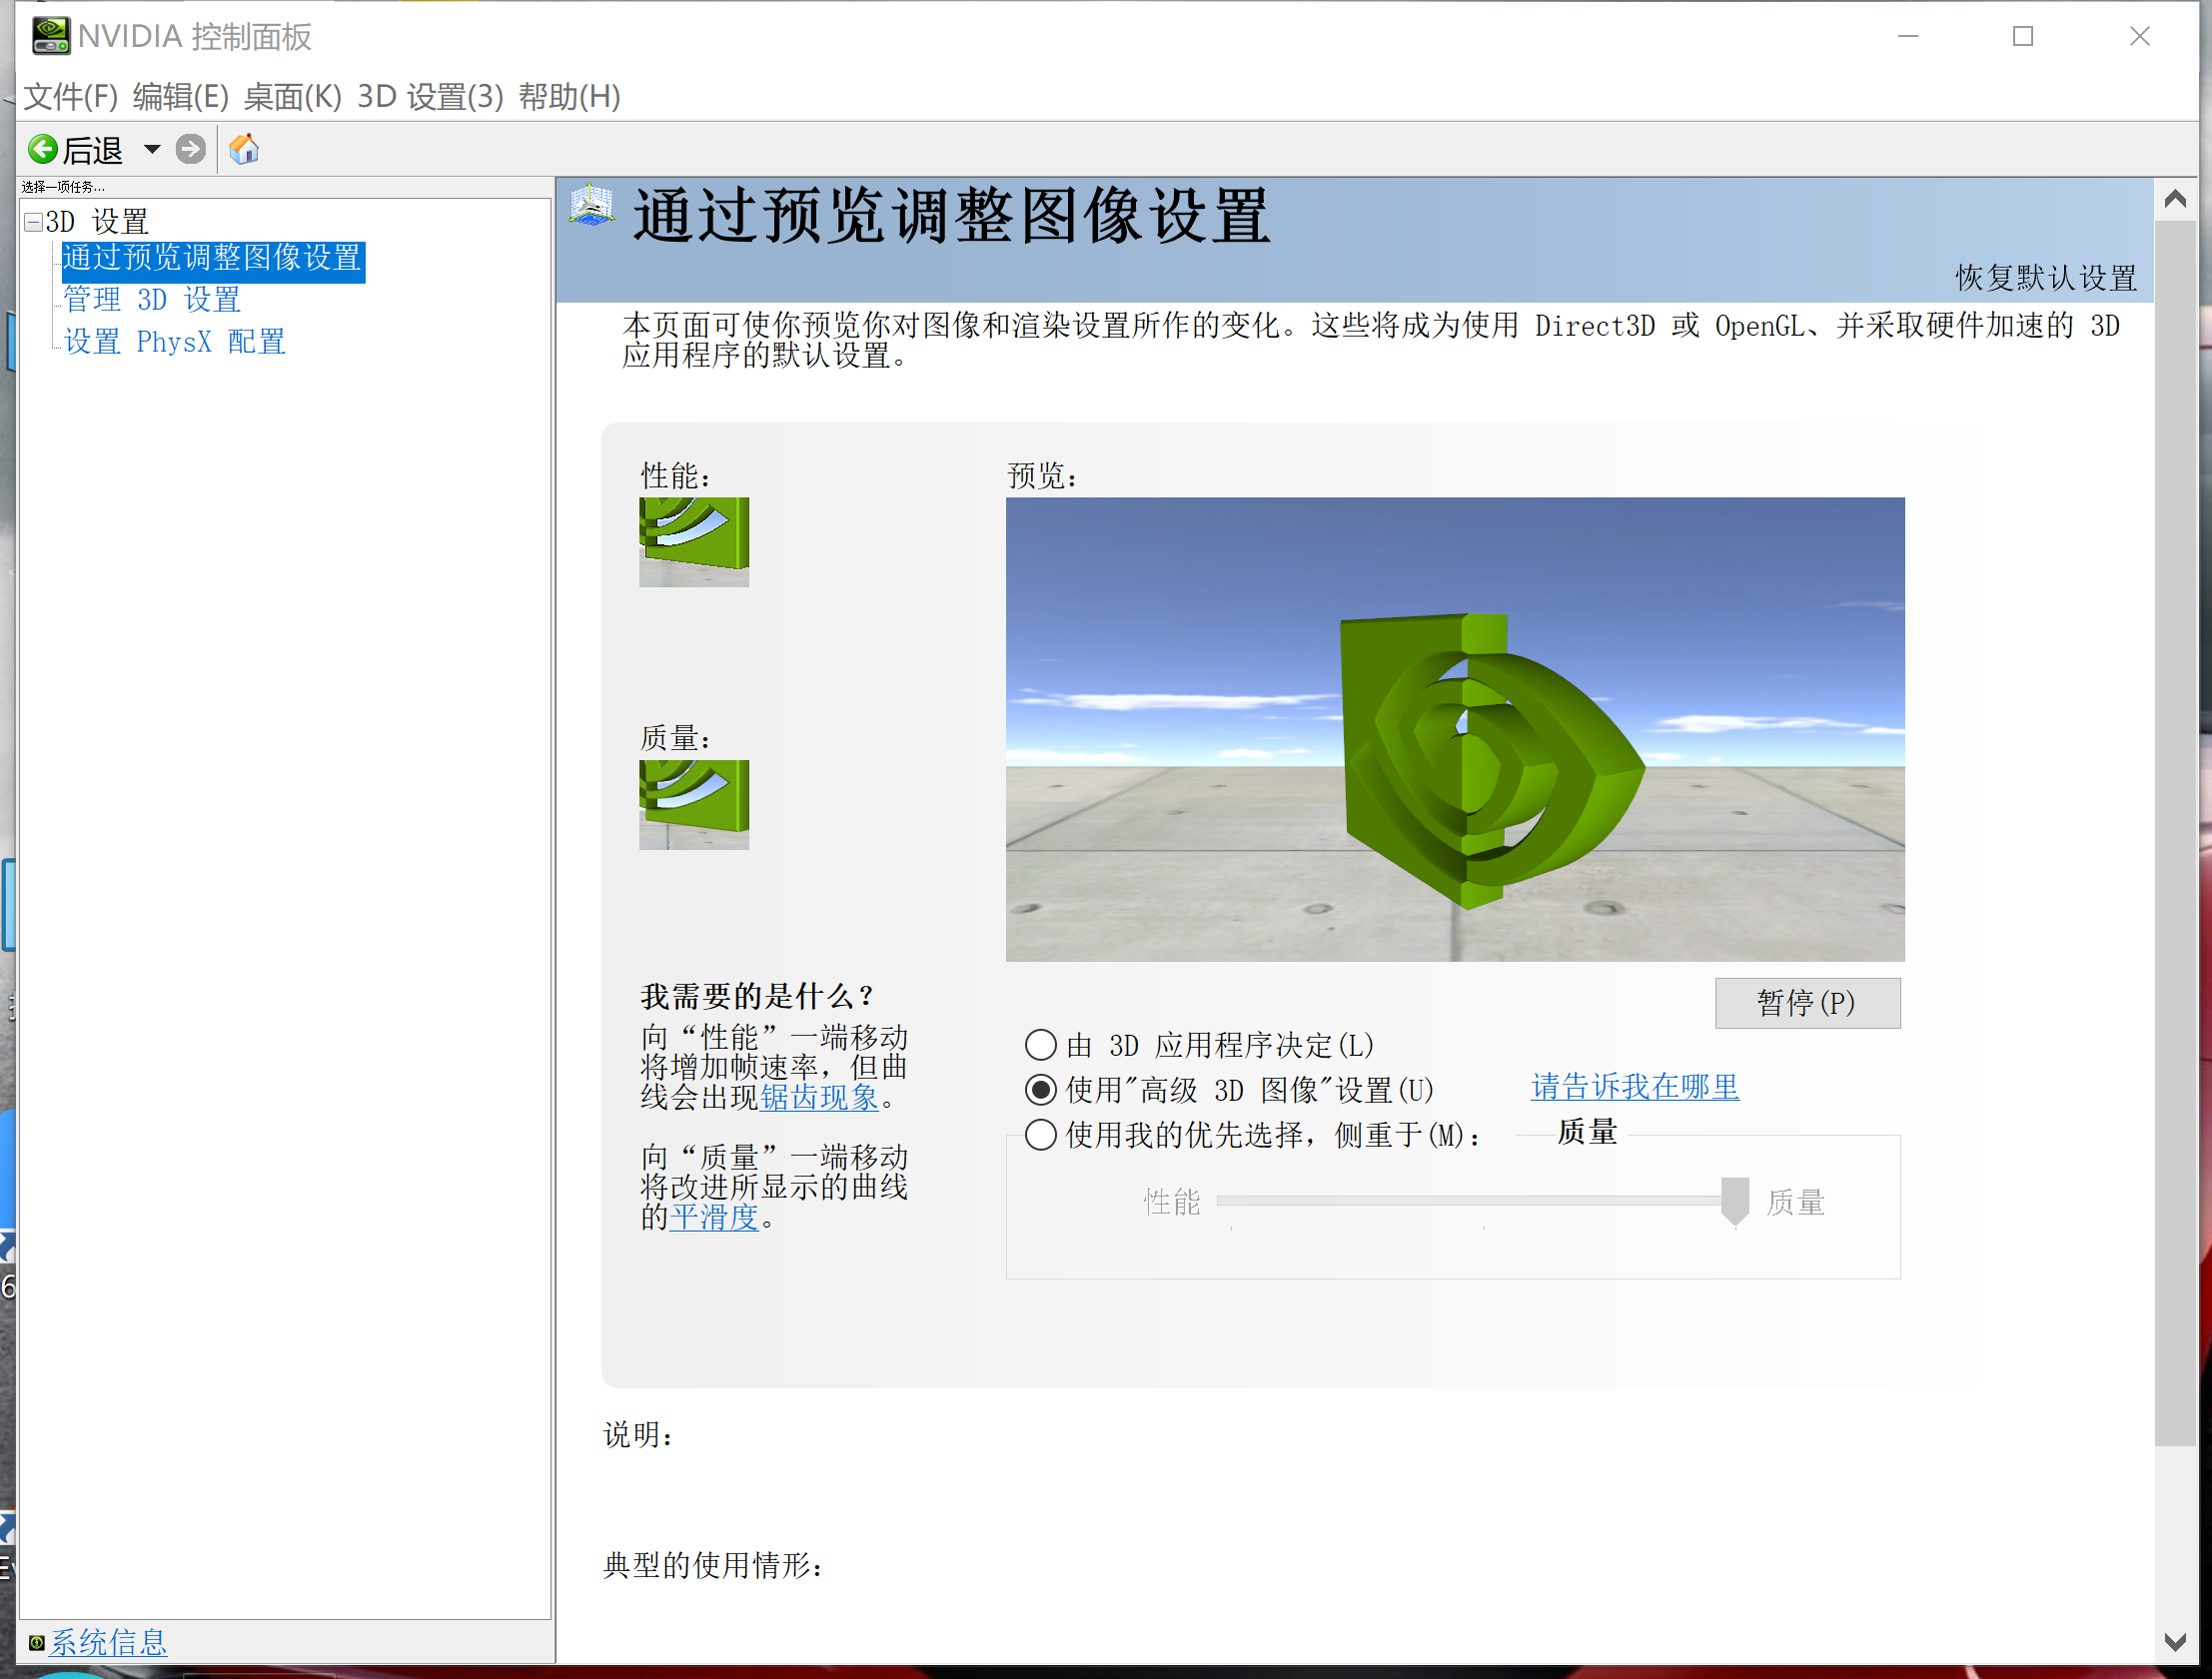
Task: Open the 帮助(H) menu
Action: 570,97
